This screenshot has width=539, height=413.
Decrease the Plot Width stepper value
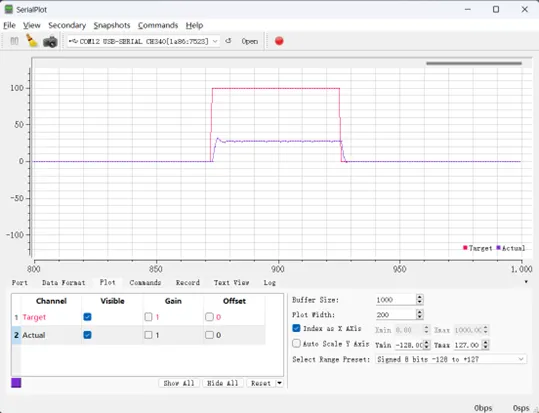click(419, 317)
